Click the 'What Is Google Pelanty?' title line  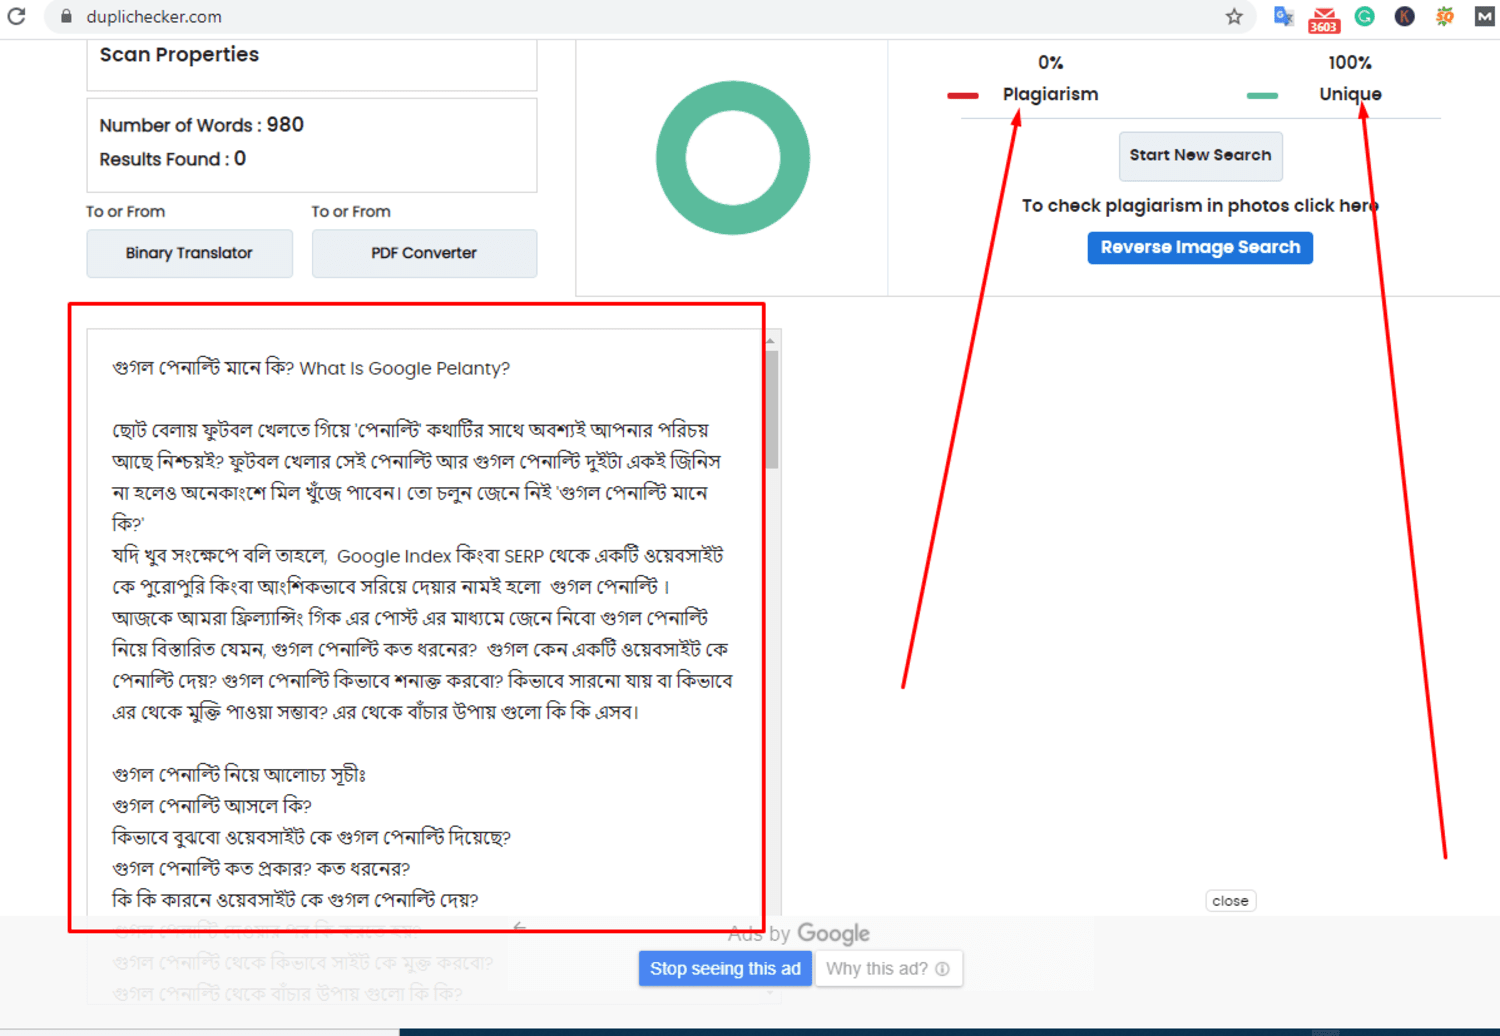tap(311, 368)
